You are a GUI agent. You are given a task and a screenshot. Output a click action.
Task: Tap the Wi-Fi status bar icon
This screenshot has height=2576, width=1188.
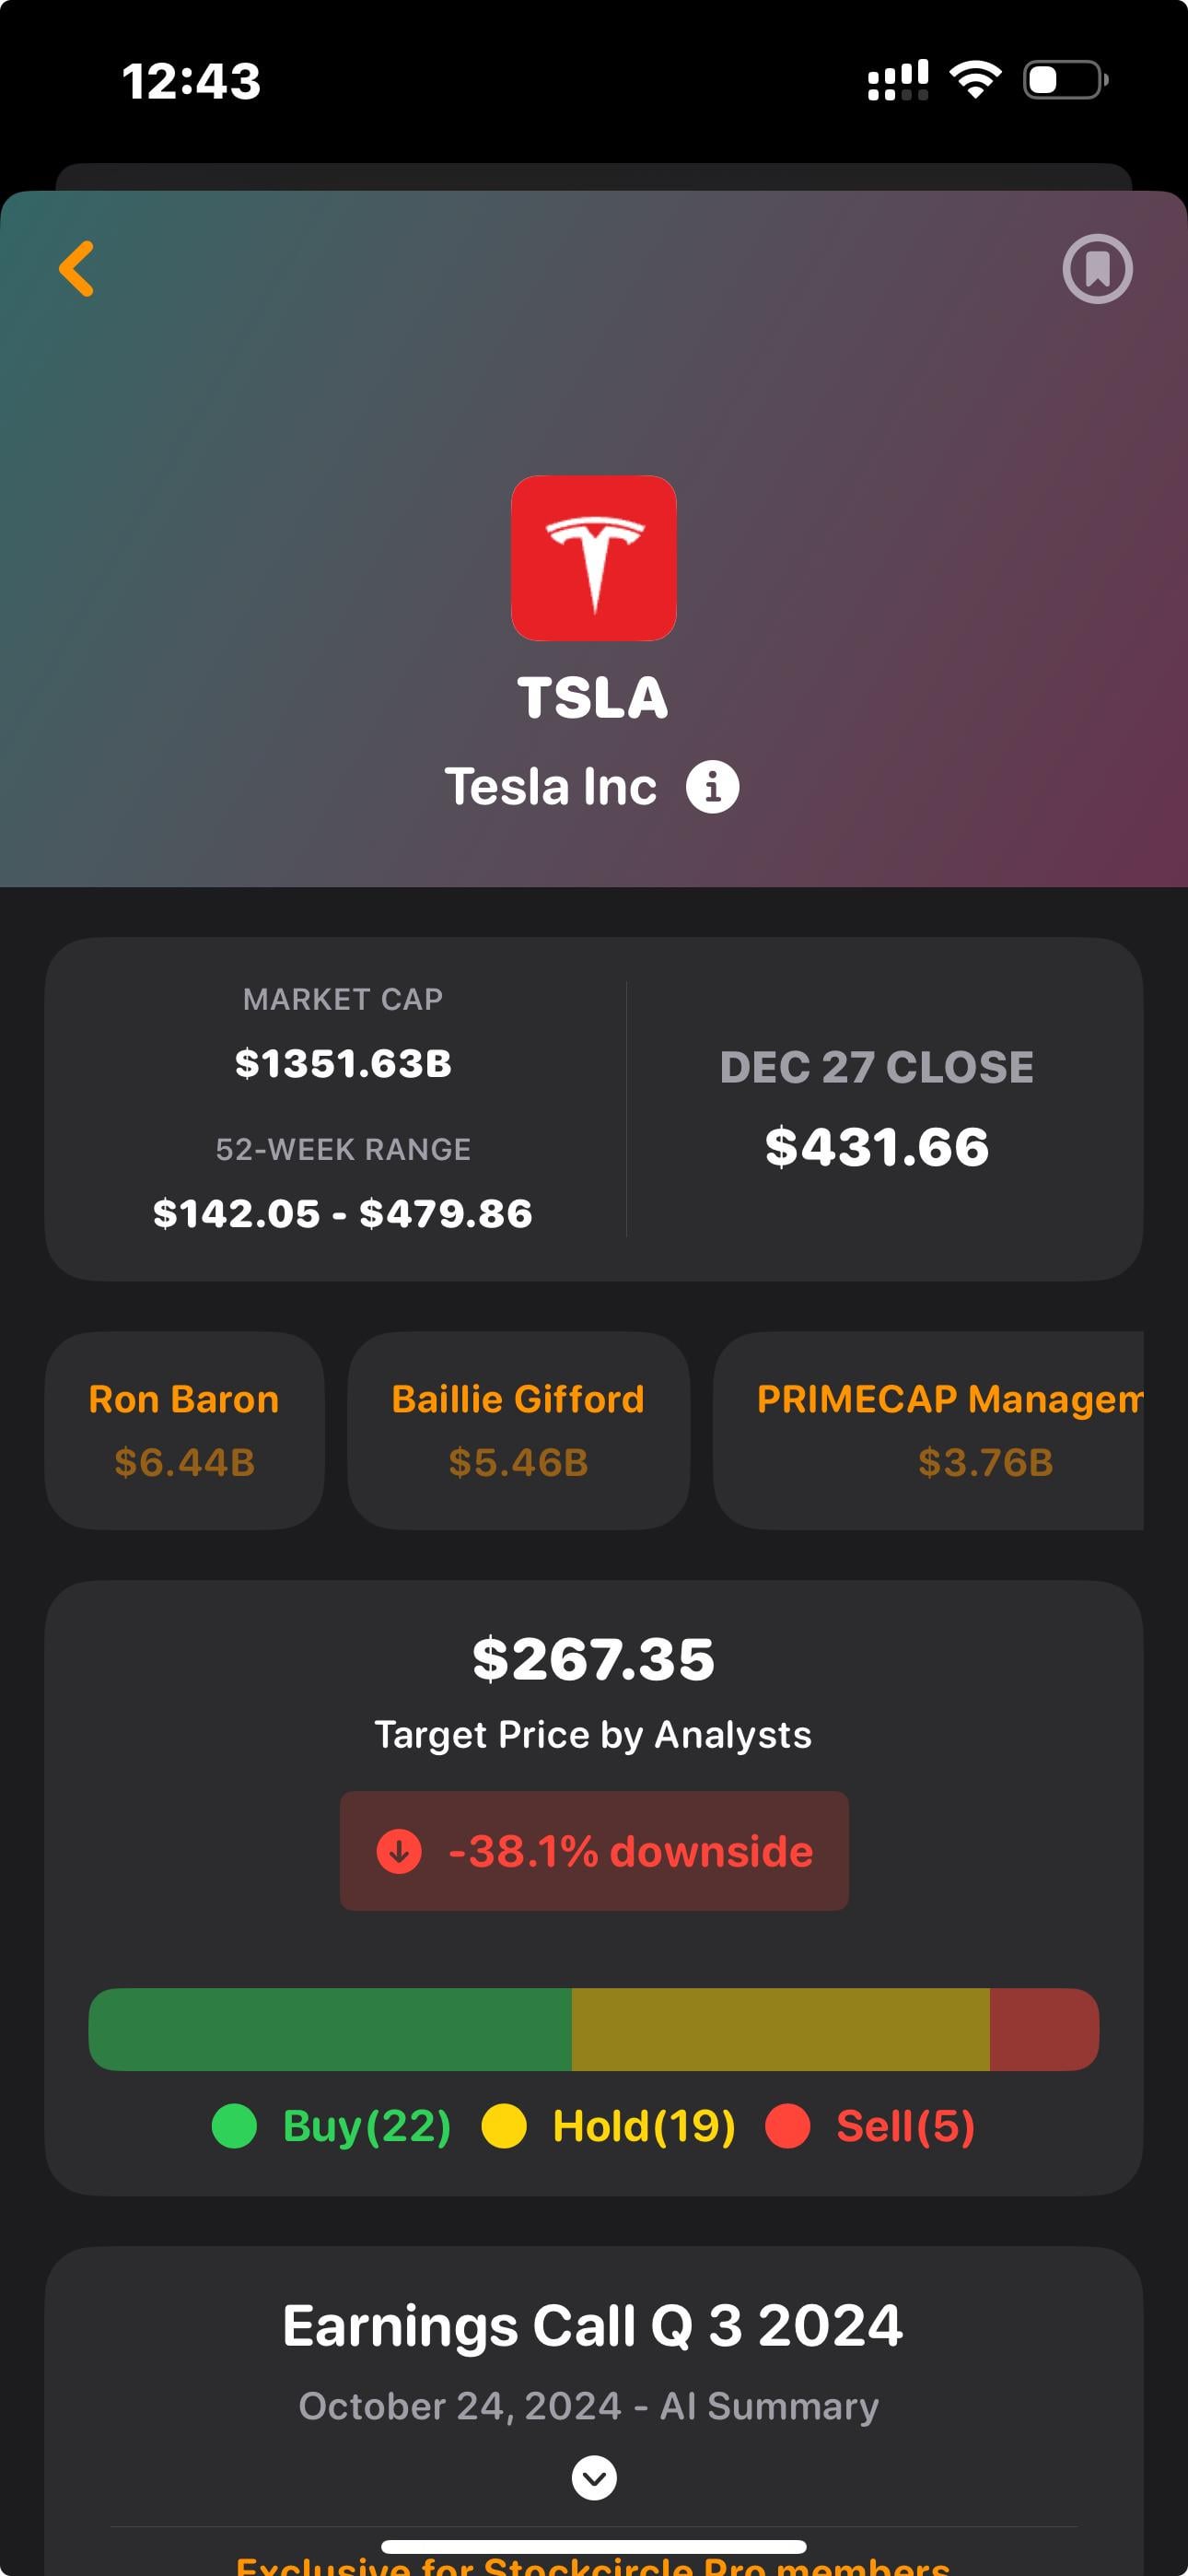[x=975, y=80]
